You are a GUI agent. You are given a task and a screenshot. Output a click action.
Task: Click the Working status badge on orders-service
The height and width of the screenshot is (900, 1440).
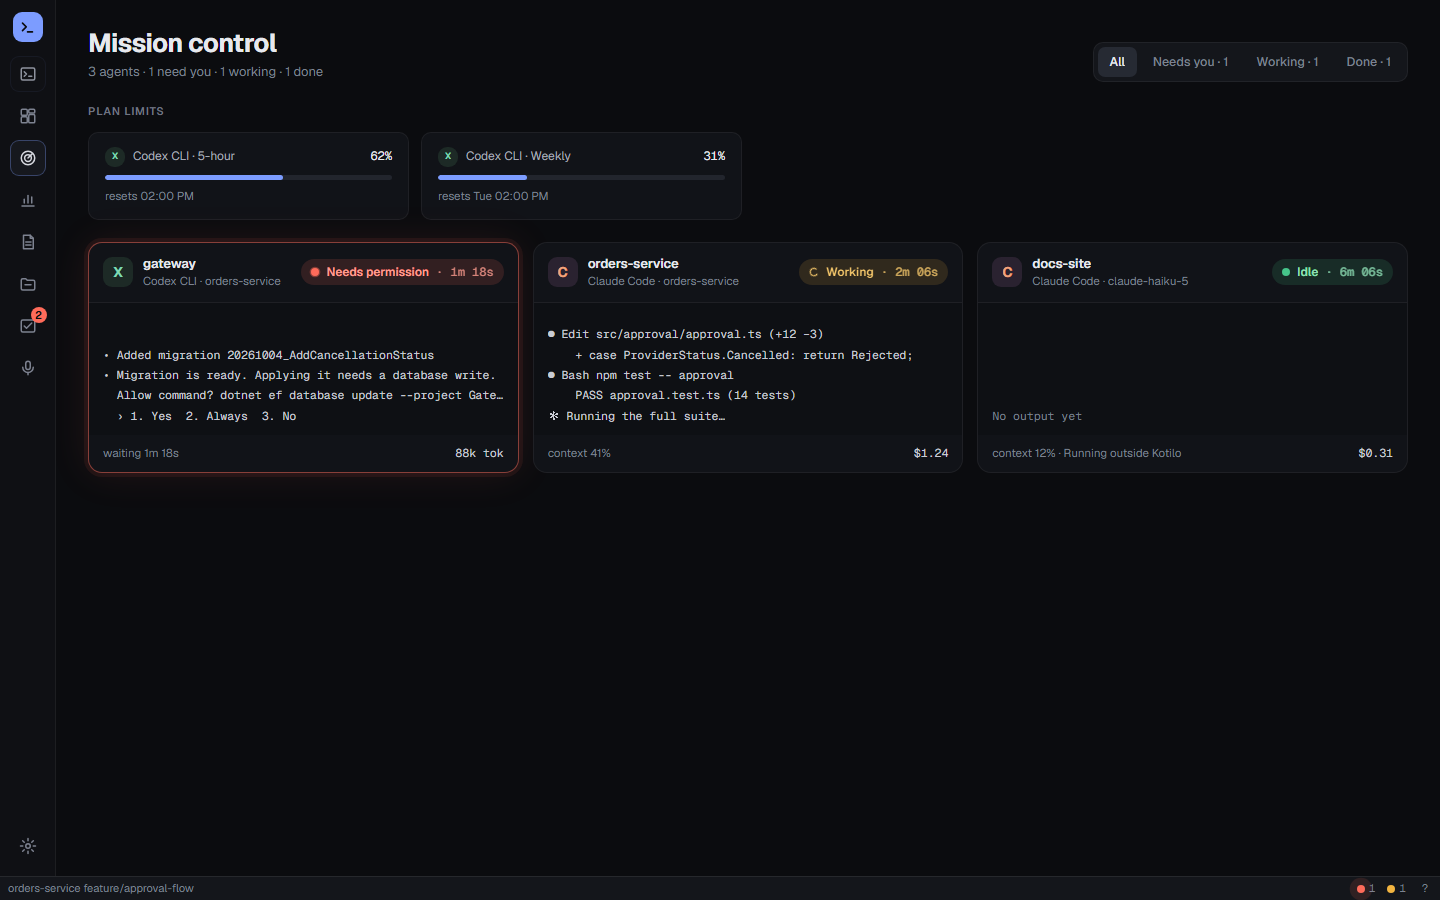tap(873, 272)
